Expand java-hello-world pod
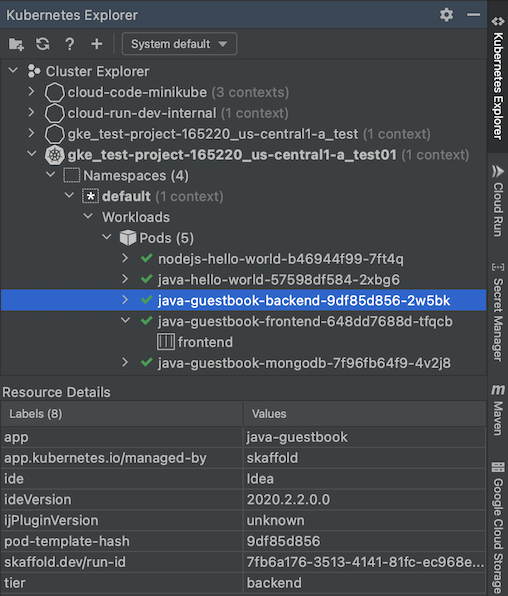 pyautogui.click(x=125, y=279)
